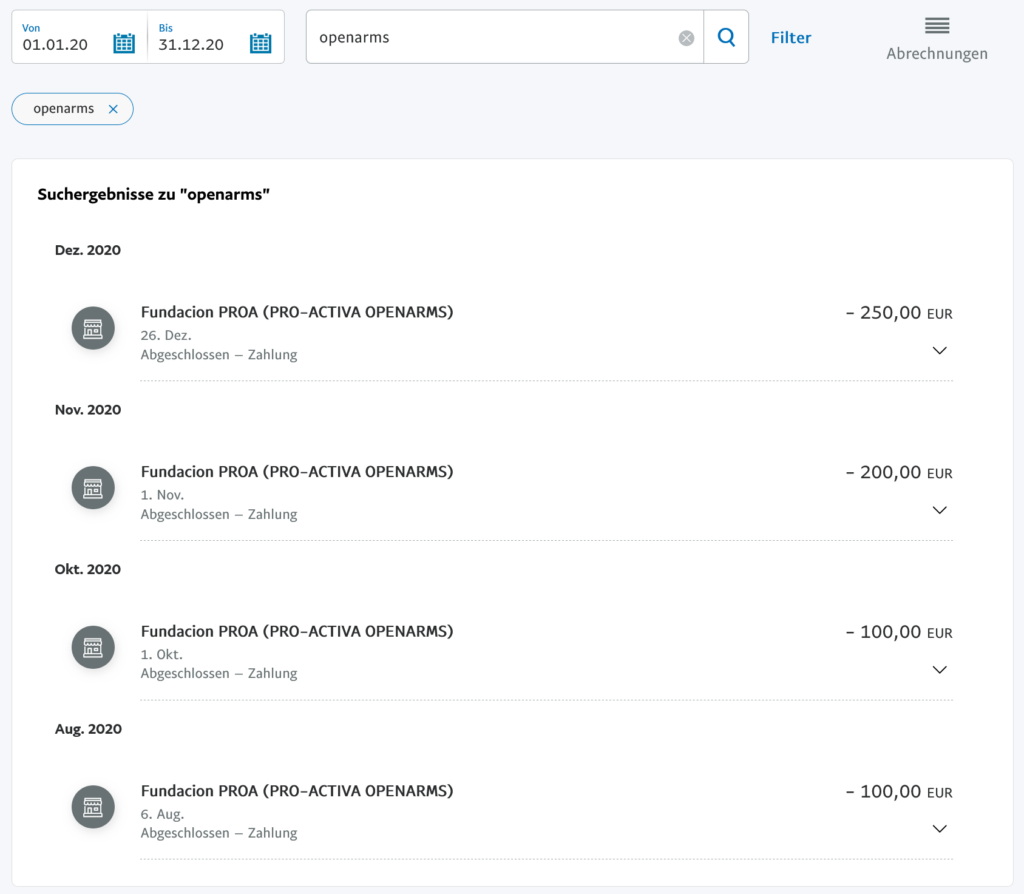This screenshot has height=894, width=1024.
Task: Edit the Bis end date 31.12.20
Action: [x=191, y=45]
